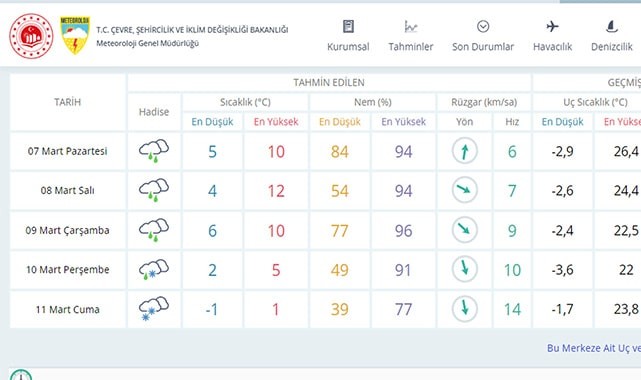Select the '08 Mart Salı' date cell

point(67,190)
